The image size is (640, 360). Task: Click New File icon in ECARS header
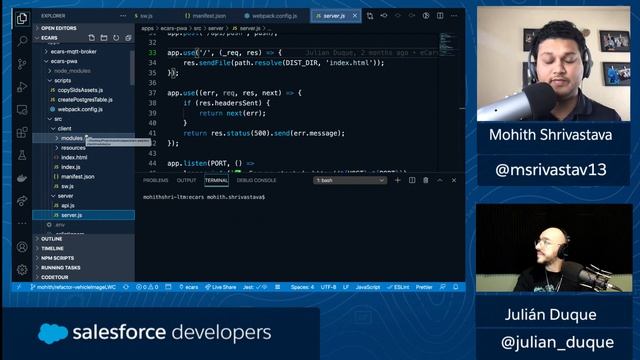[x=91, y=38]
